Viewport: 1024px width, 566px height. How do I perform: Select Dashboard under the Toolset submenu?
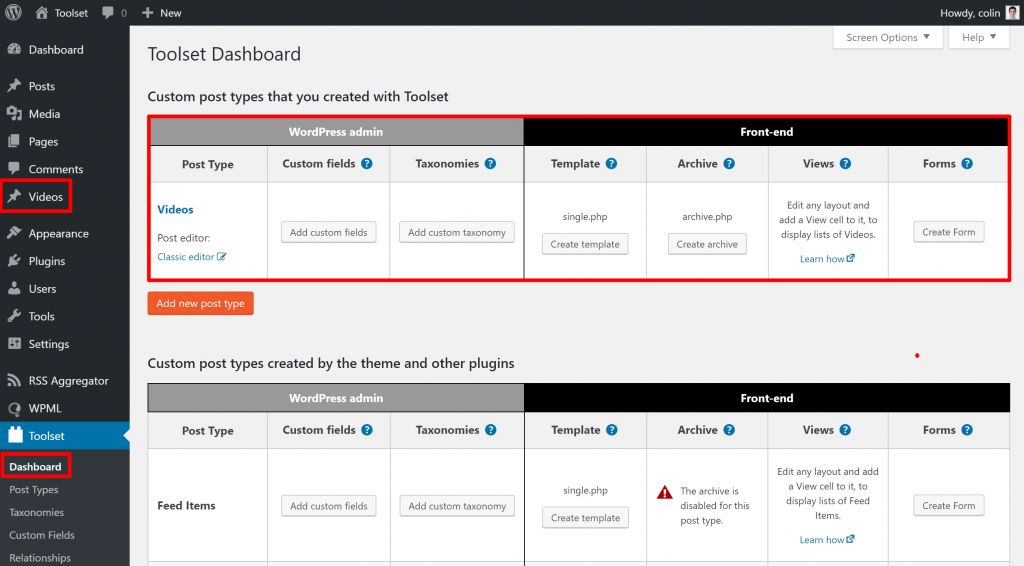click(x=35, y=467)
